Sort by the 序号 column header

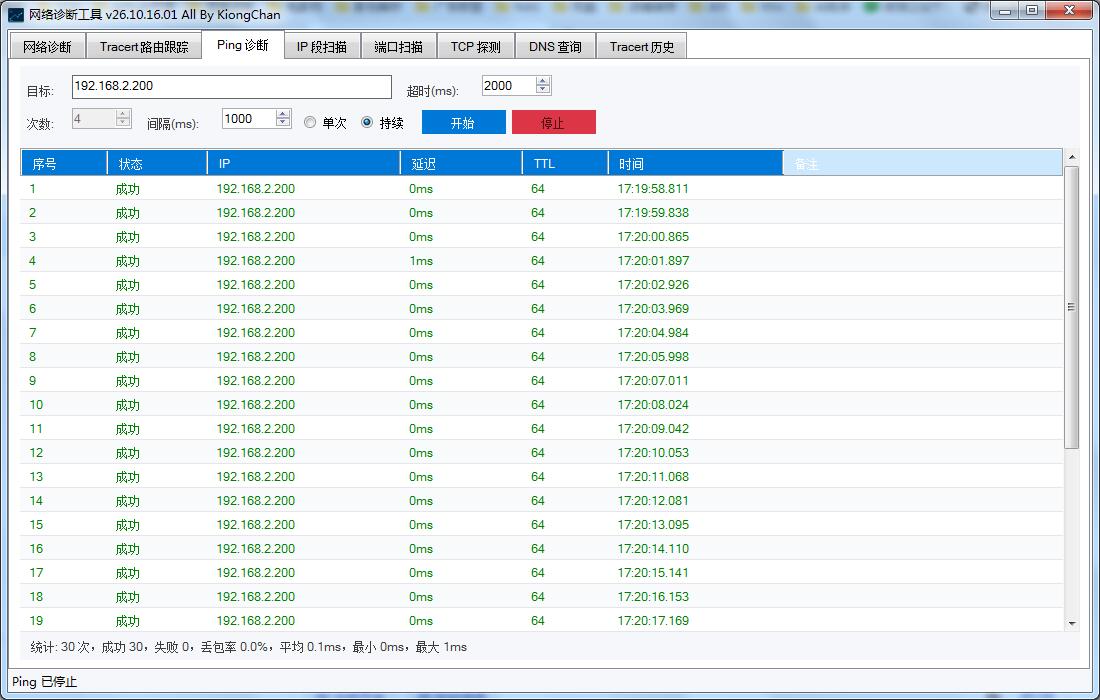tap(64, 163)
